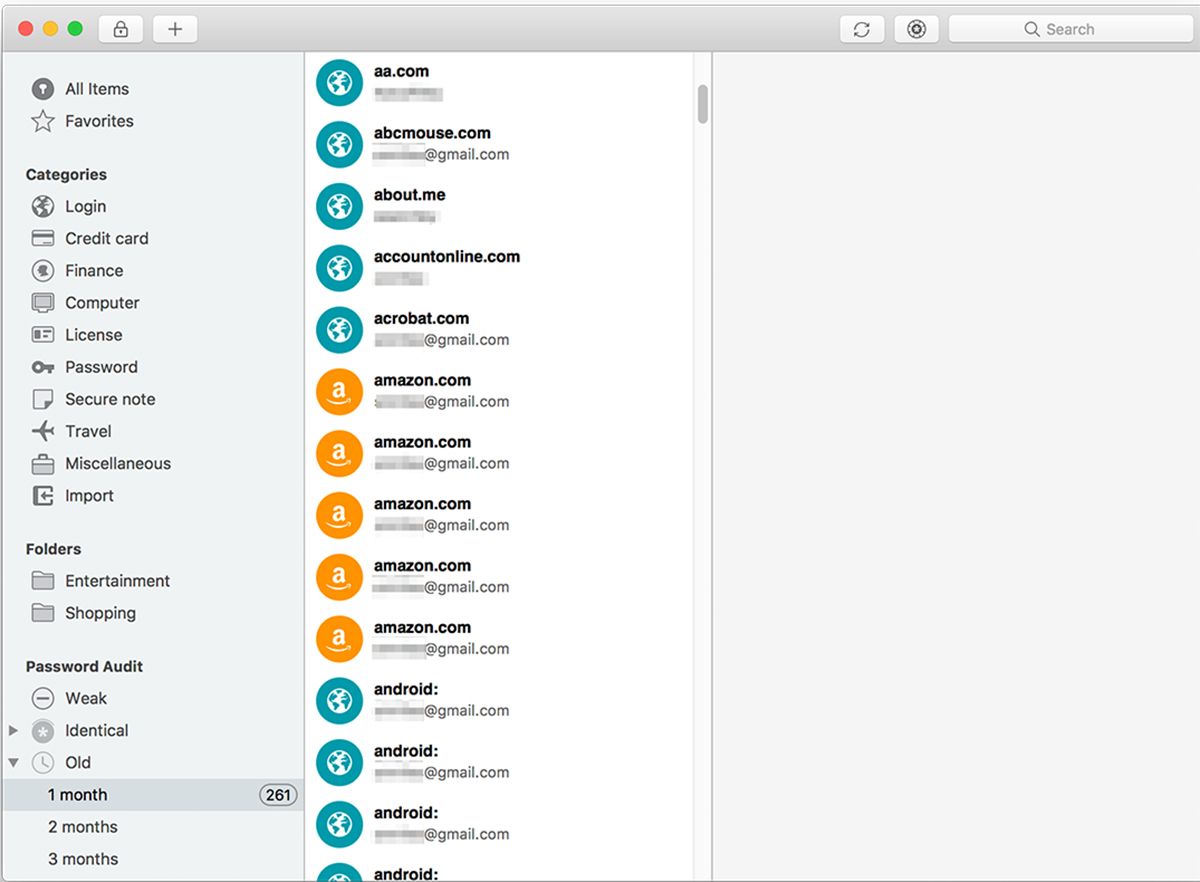The width and height of the screenshot is (1200, 882).
Task: Open the settings gear icon
Action: pyautogui.click(x=915, y=29)
